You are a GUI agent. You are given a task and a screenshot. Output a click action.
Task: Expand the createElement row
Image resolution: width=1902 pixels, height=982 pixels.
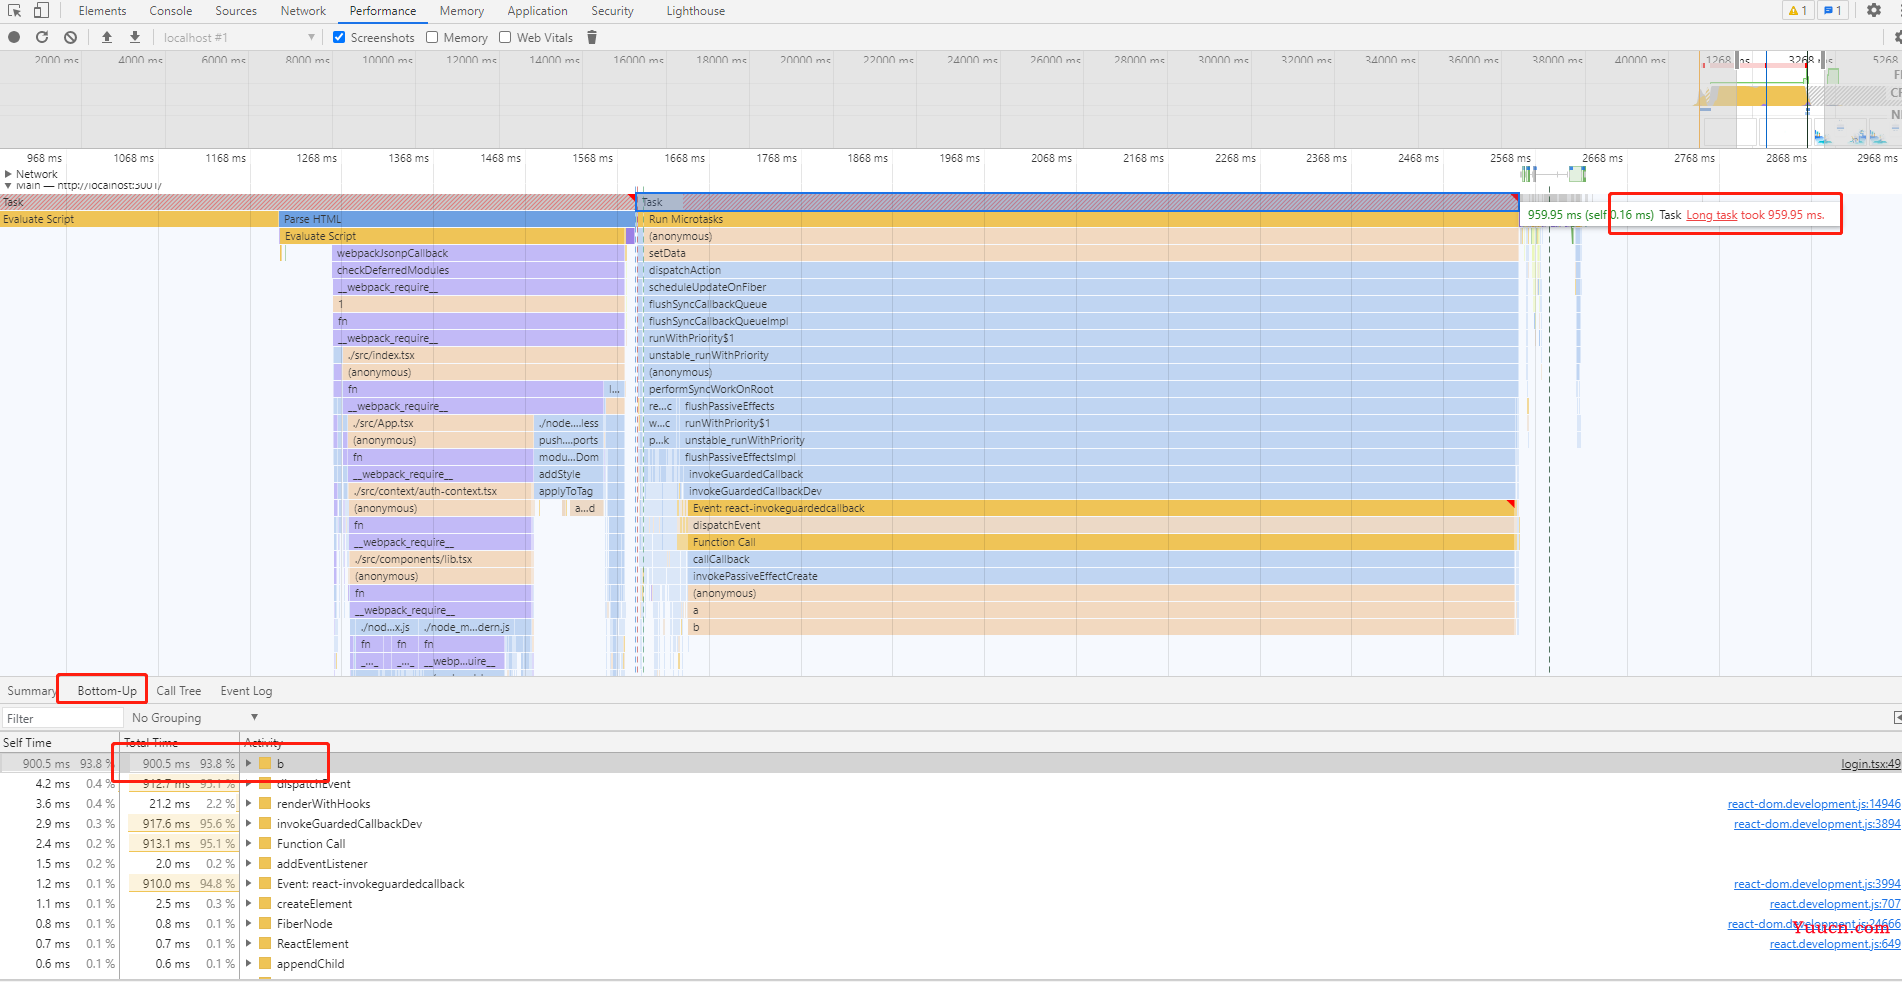249,904
